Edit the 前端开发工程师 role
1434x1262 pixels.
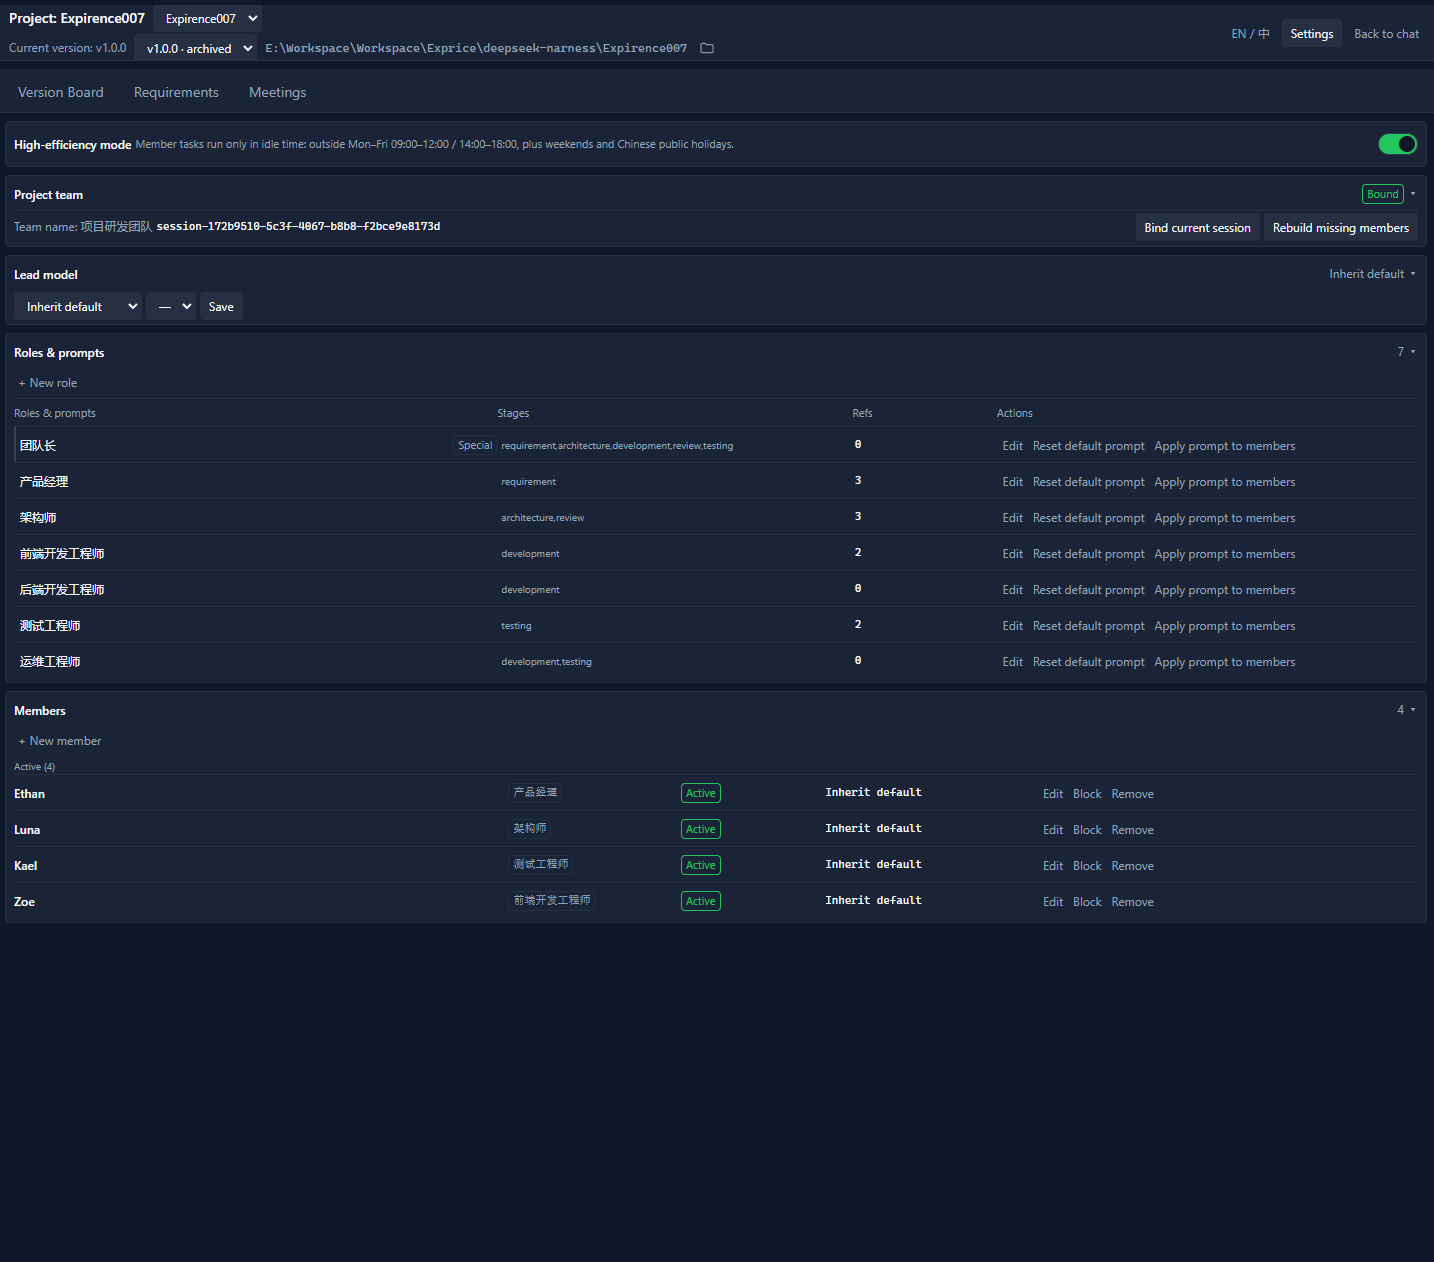click(x=1012, y=554)
